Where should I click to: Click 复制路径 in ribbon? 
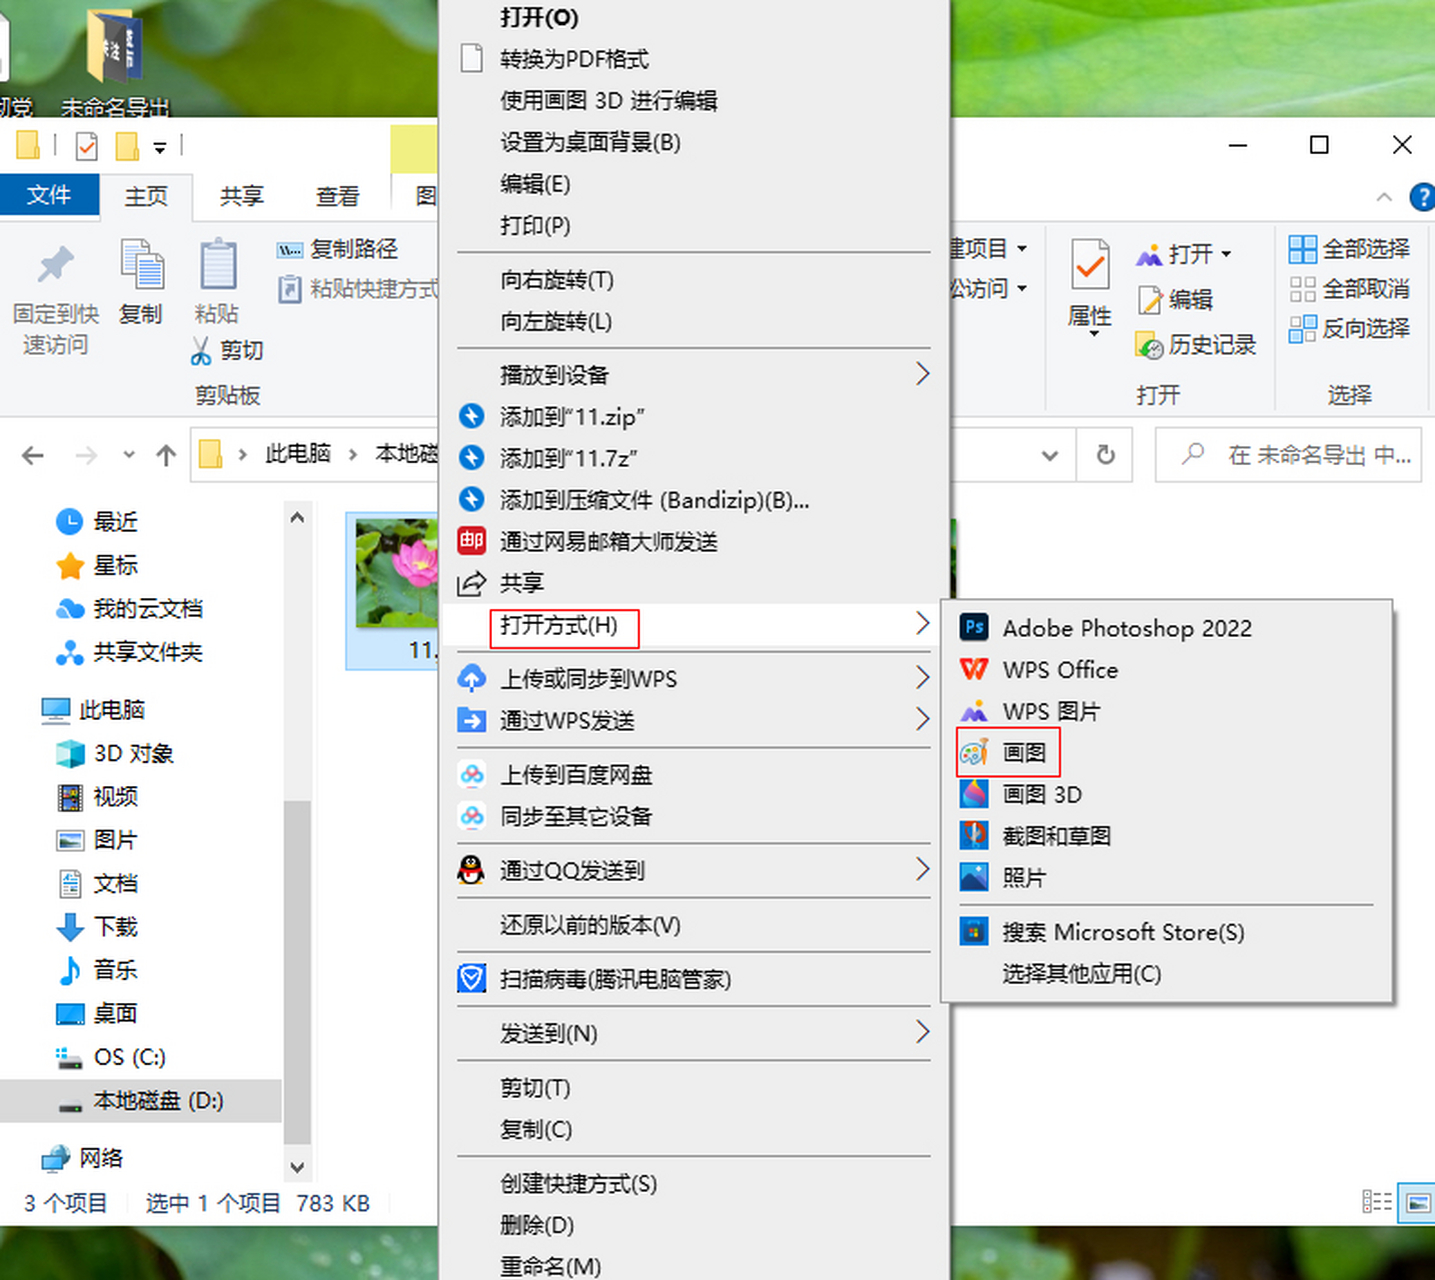coord(338,249)
